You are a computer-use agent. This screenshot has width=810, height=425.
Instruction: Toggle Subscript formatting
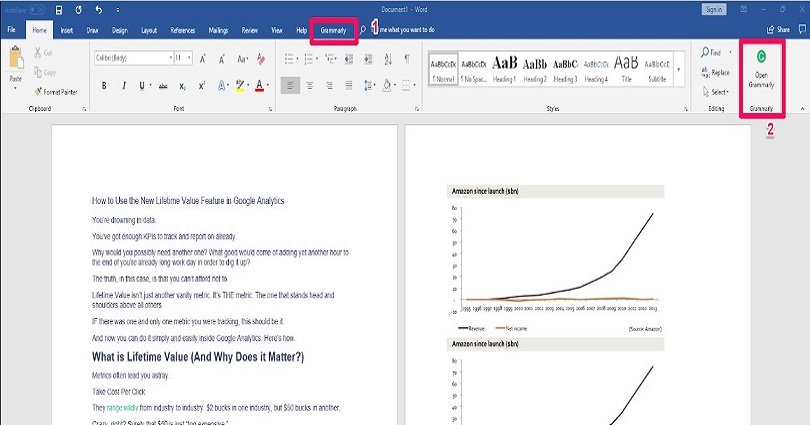(x=182, y=86)
